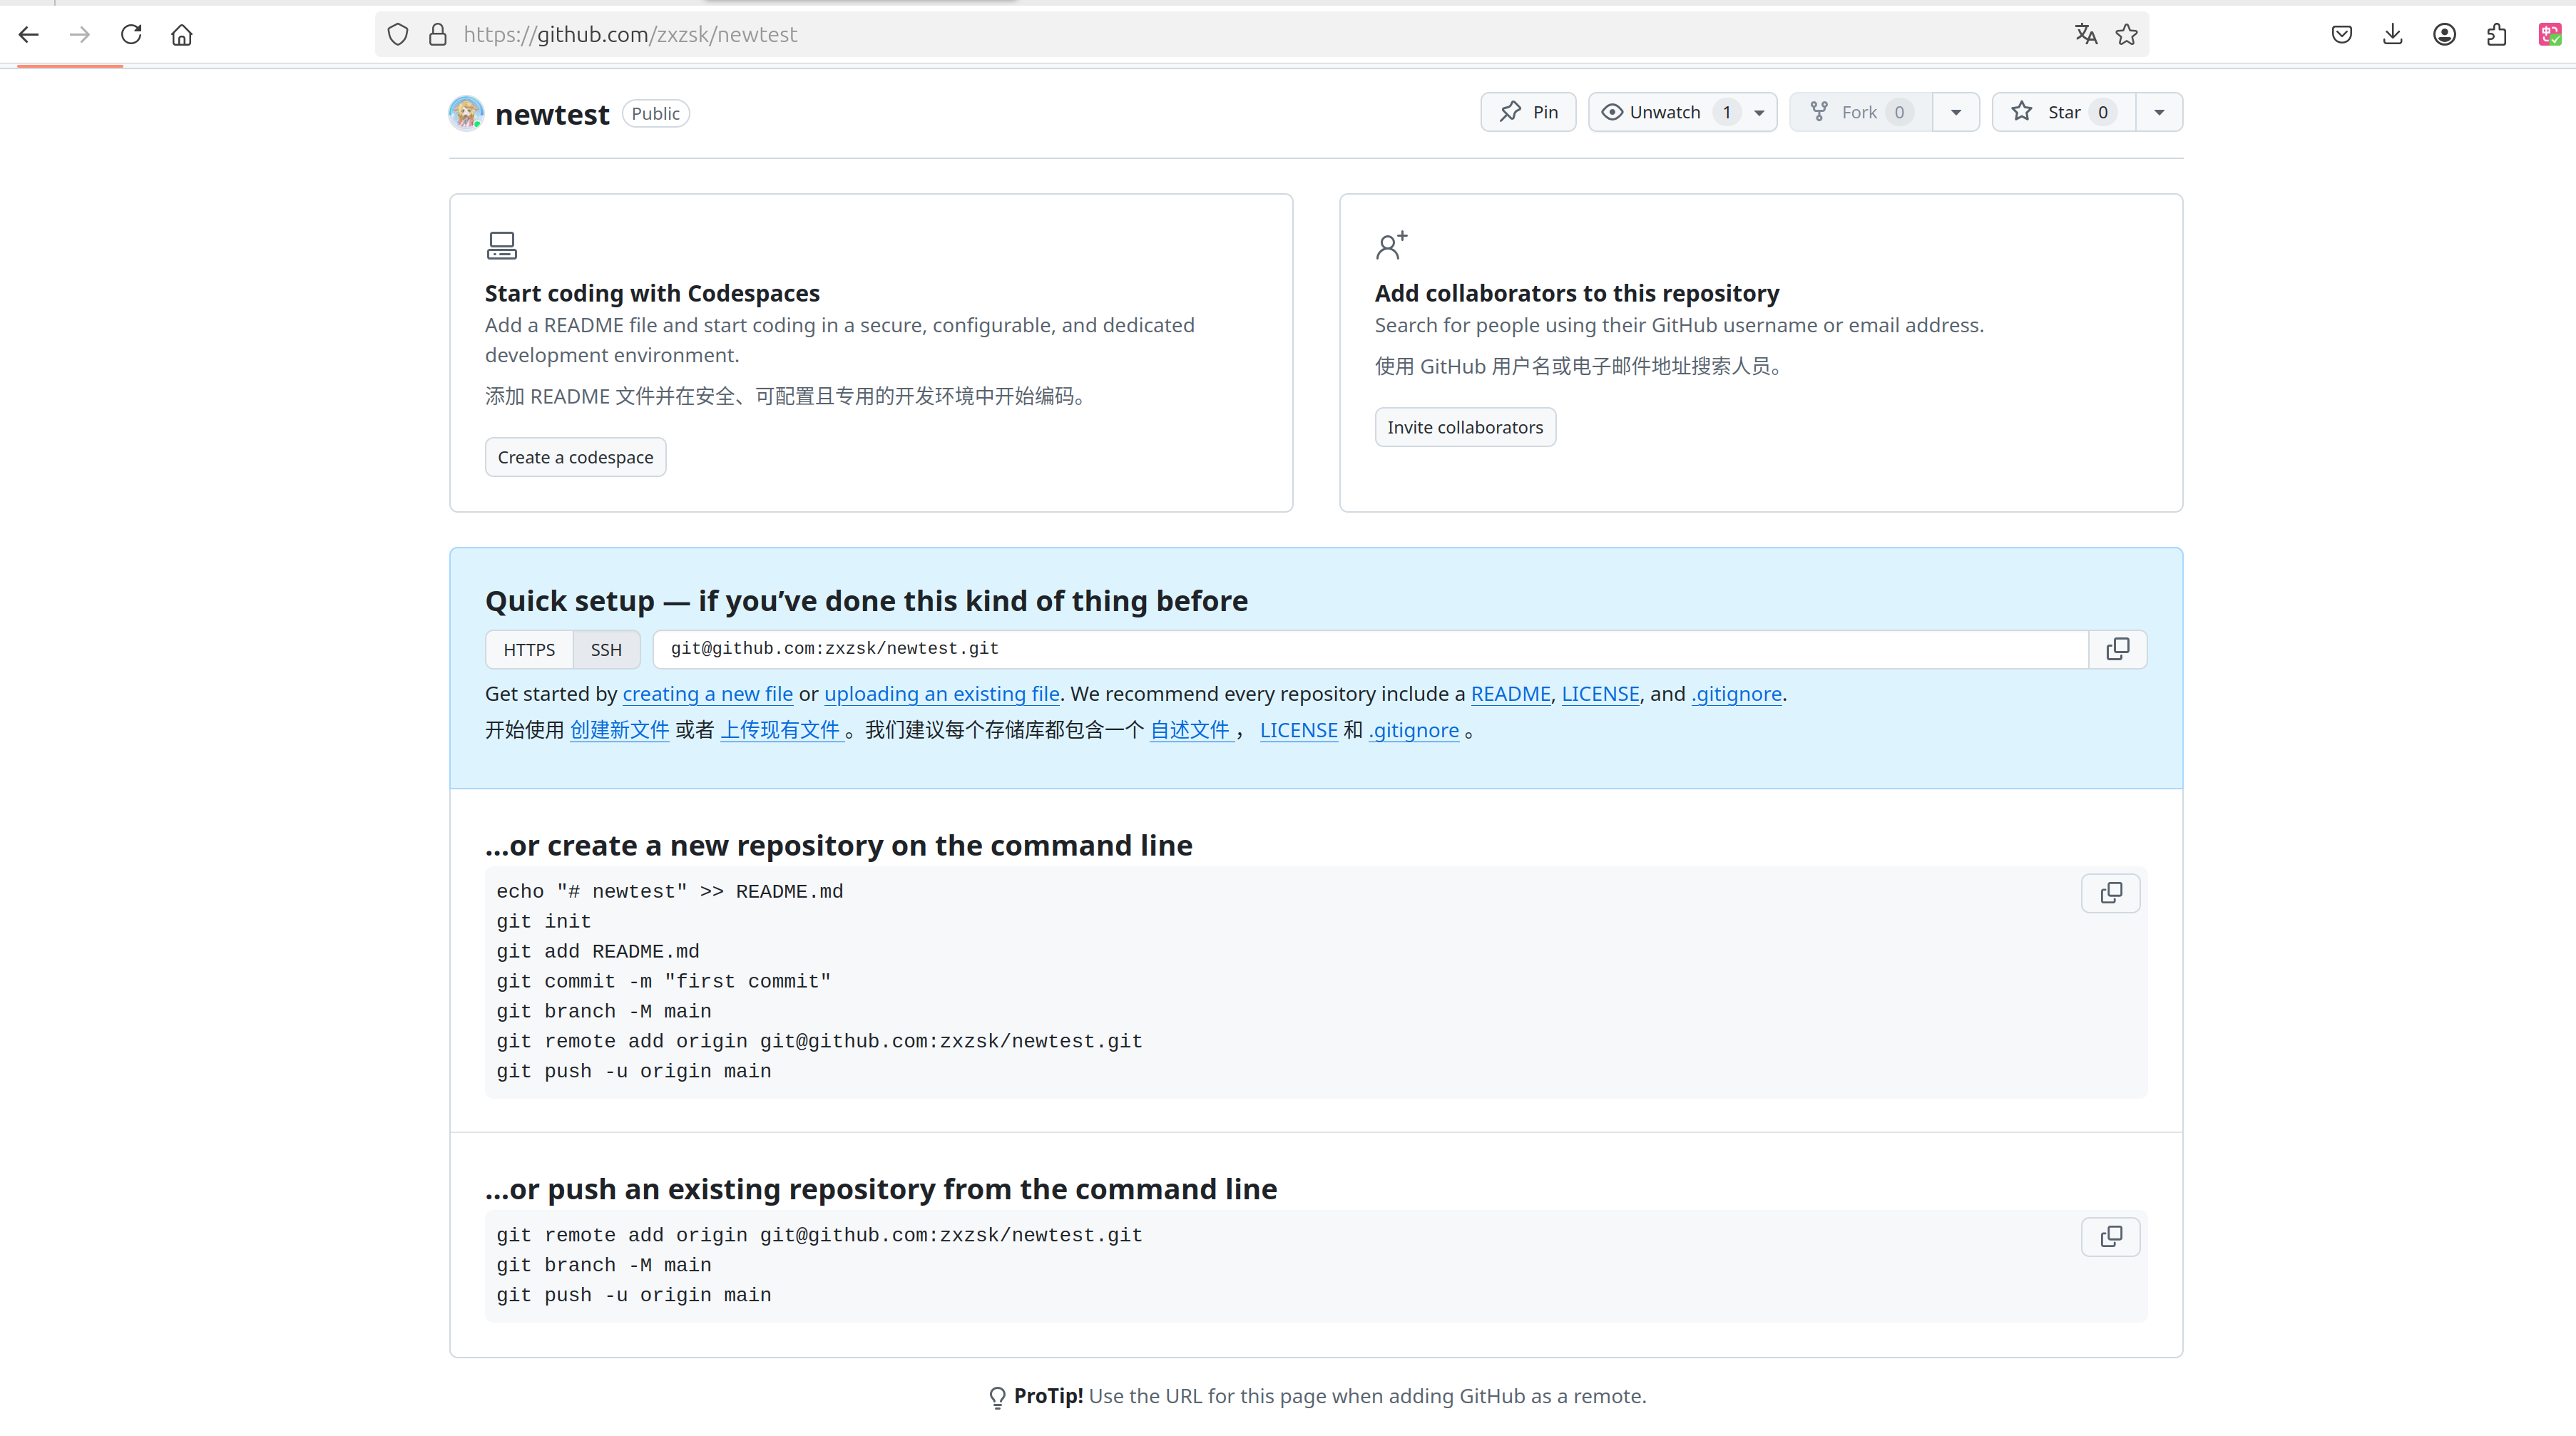Click the 'git add README.md' line

tap(598, 951)
